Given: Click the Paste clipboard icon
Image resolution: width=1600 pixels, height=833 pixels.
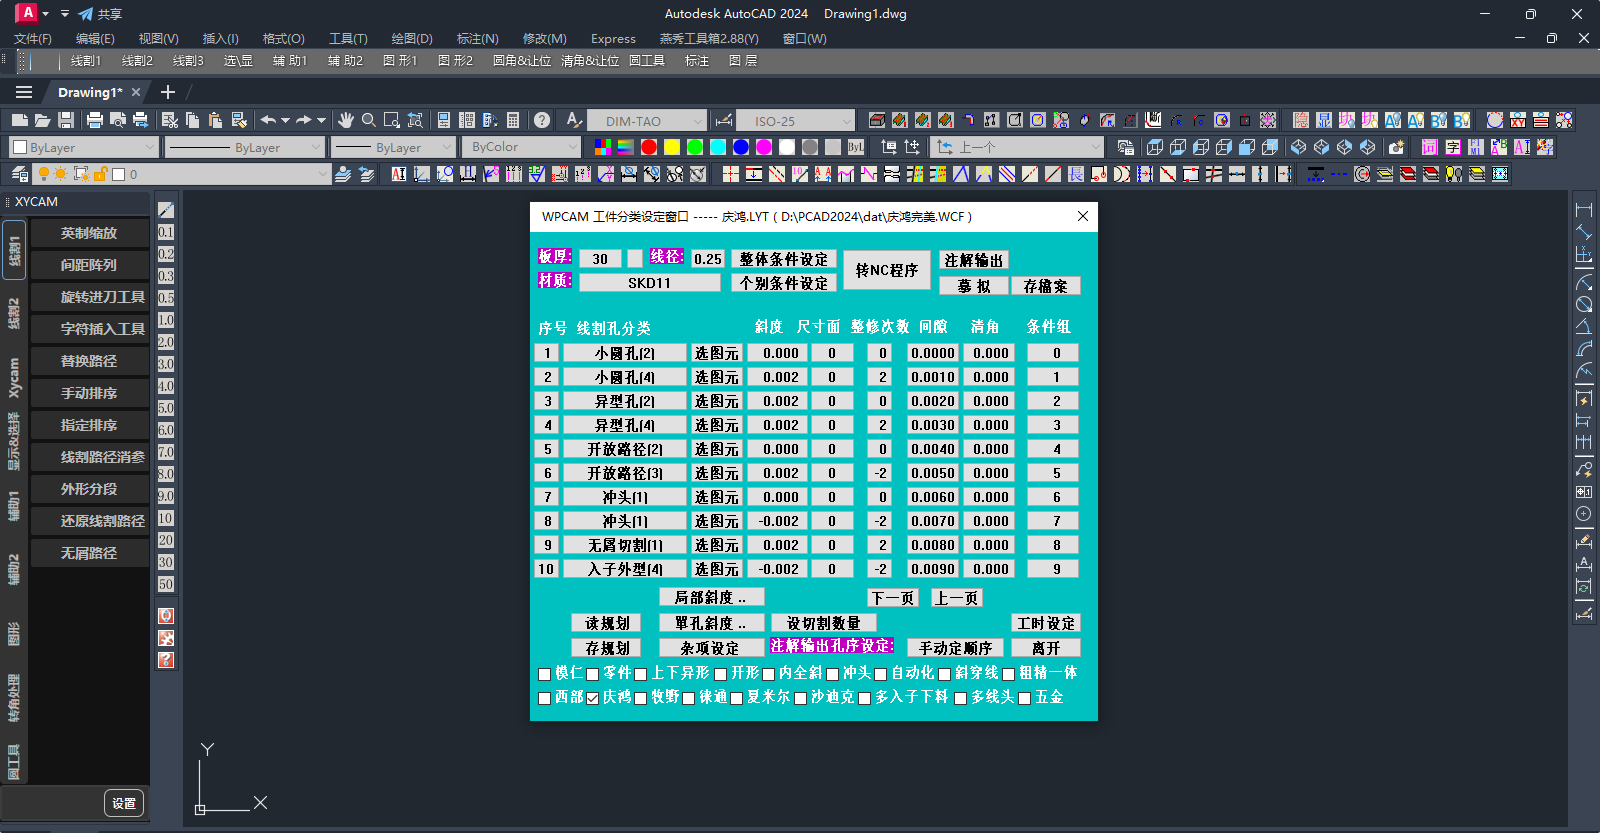Looking at the screenshot, I should (215, 120).
